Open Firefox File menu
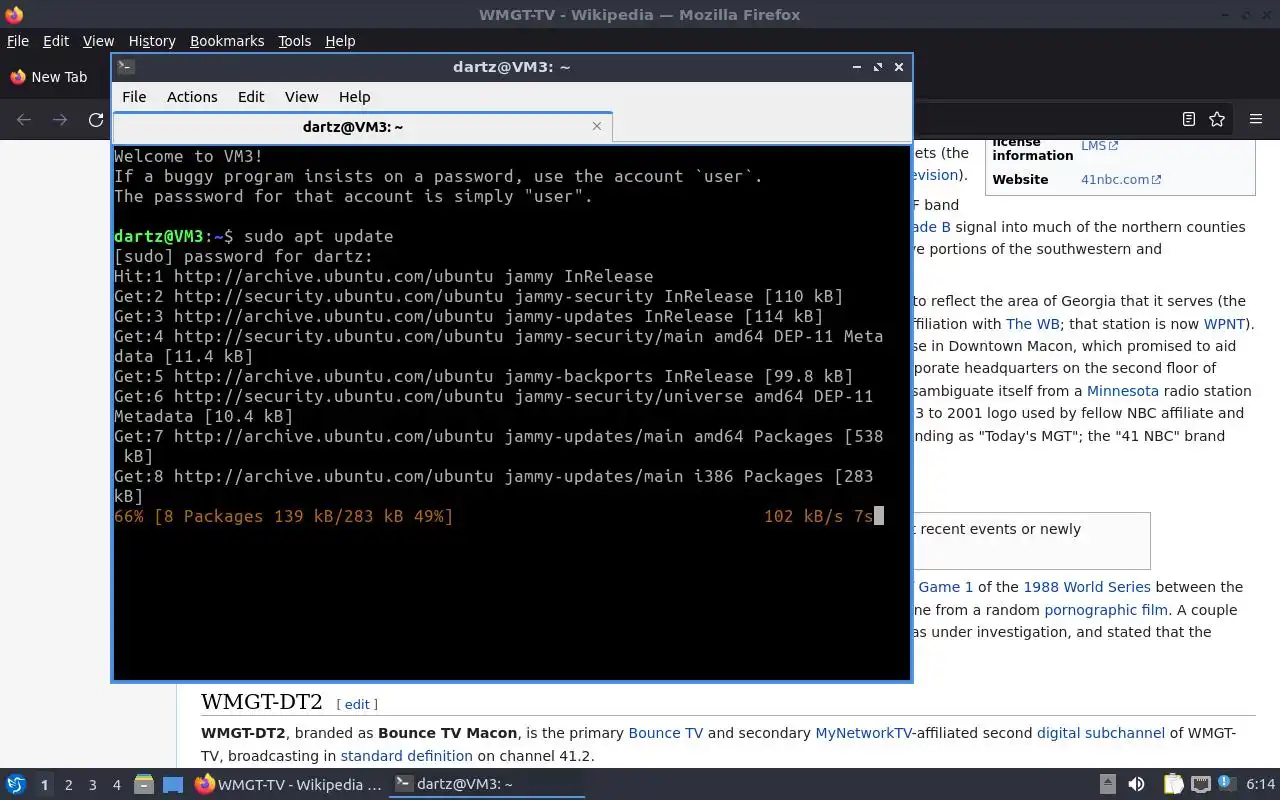The image size is (1280, 800). pos(18,41)
